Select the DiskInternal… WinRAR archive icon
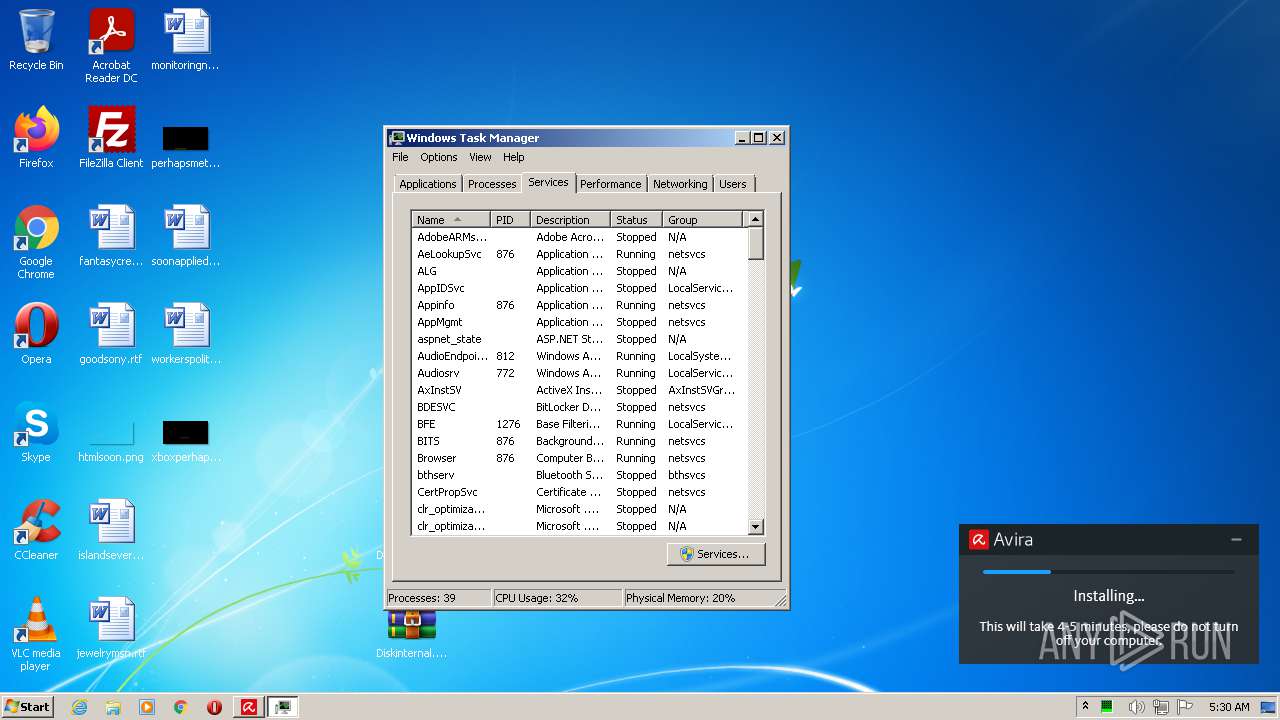The height and width of the screenshot is (720, 1280). coord(411,633)
